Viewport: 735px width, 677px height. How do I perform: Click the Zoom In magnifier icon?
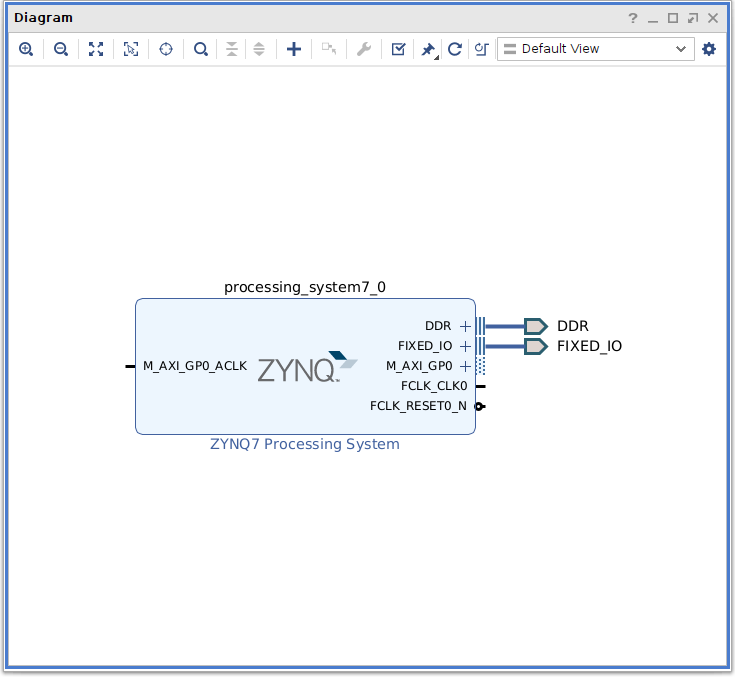pyautogui.click(x=26, y=49)
